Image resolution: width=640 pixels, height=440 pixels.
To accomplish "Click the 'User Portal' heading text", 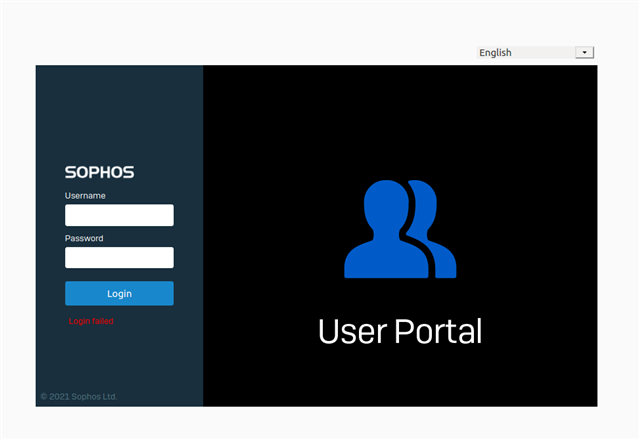I will pyautogui.click(x=400, y=331).
